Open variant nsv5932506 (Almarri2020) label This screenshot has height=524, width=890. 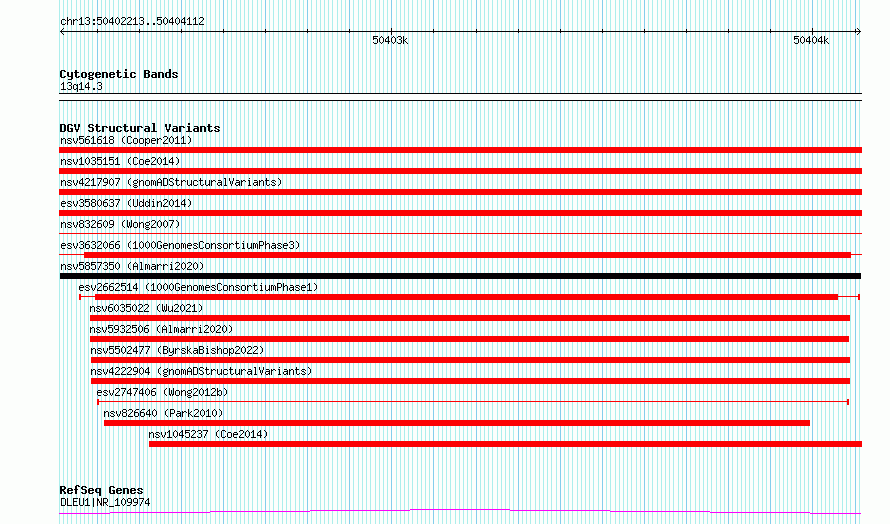pos(161,329)
